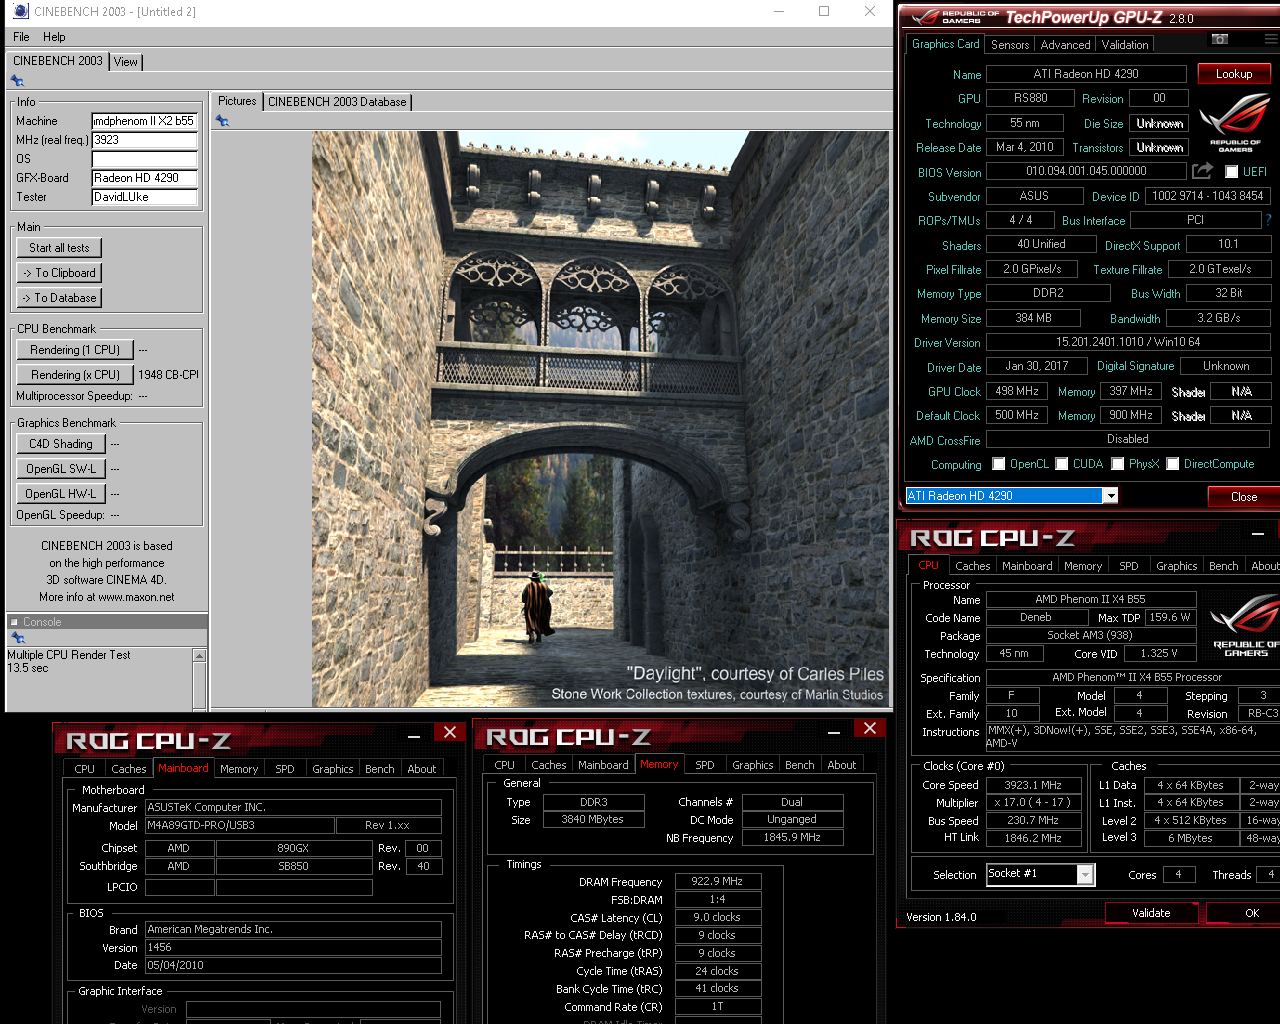
Task: Click the CPU-Z OK button
Action: coord(1243,913)
